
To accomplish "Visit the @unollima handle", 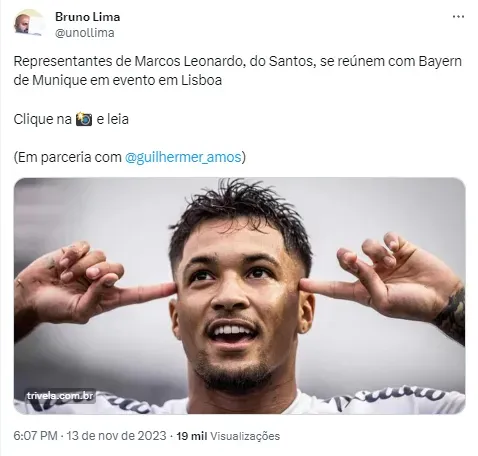I will click(x=85, y=33).
